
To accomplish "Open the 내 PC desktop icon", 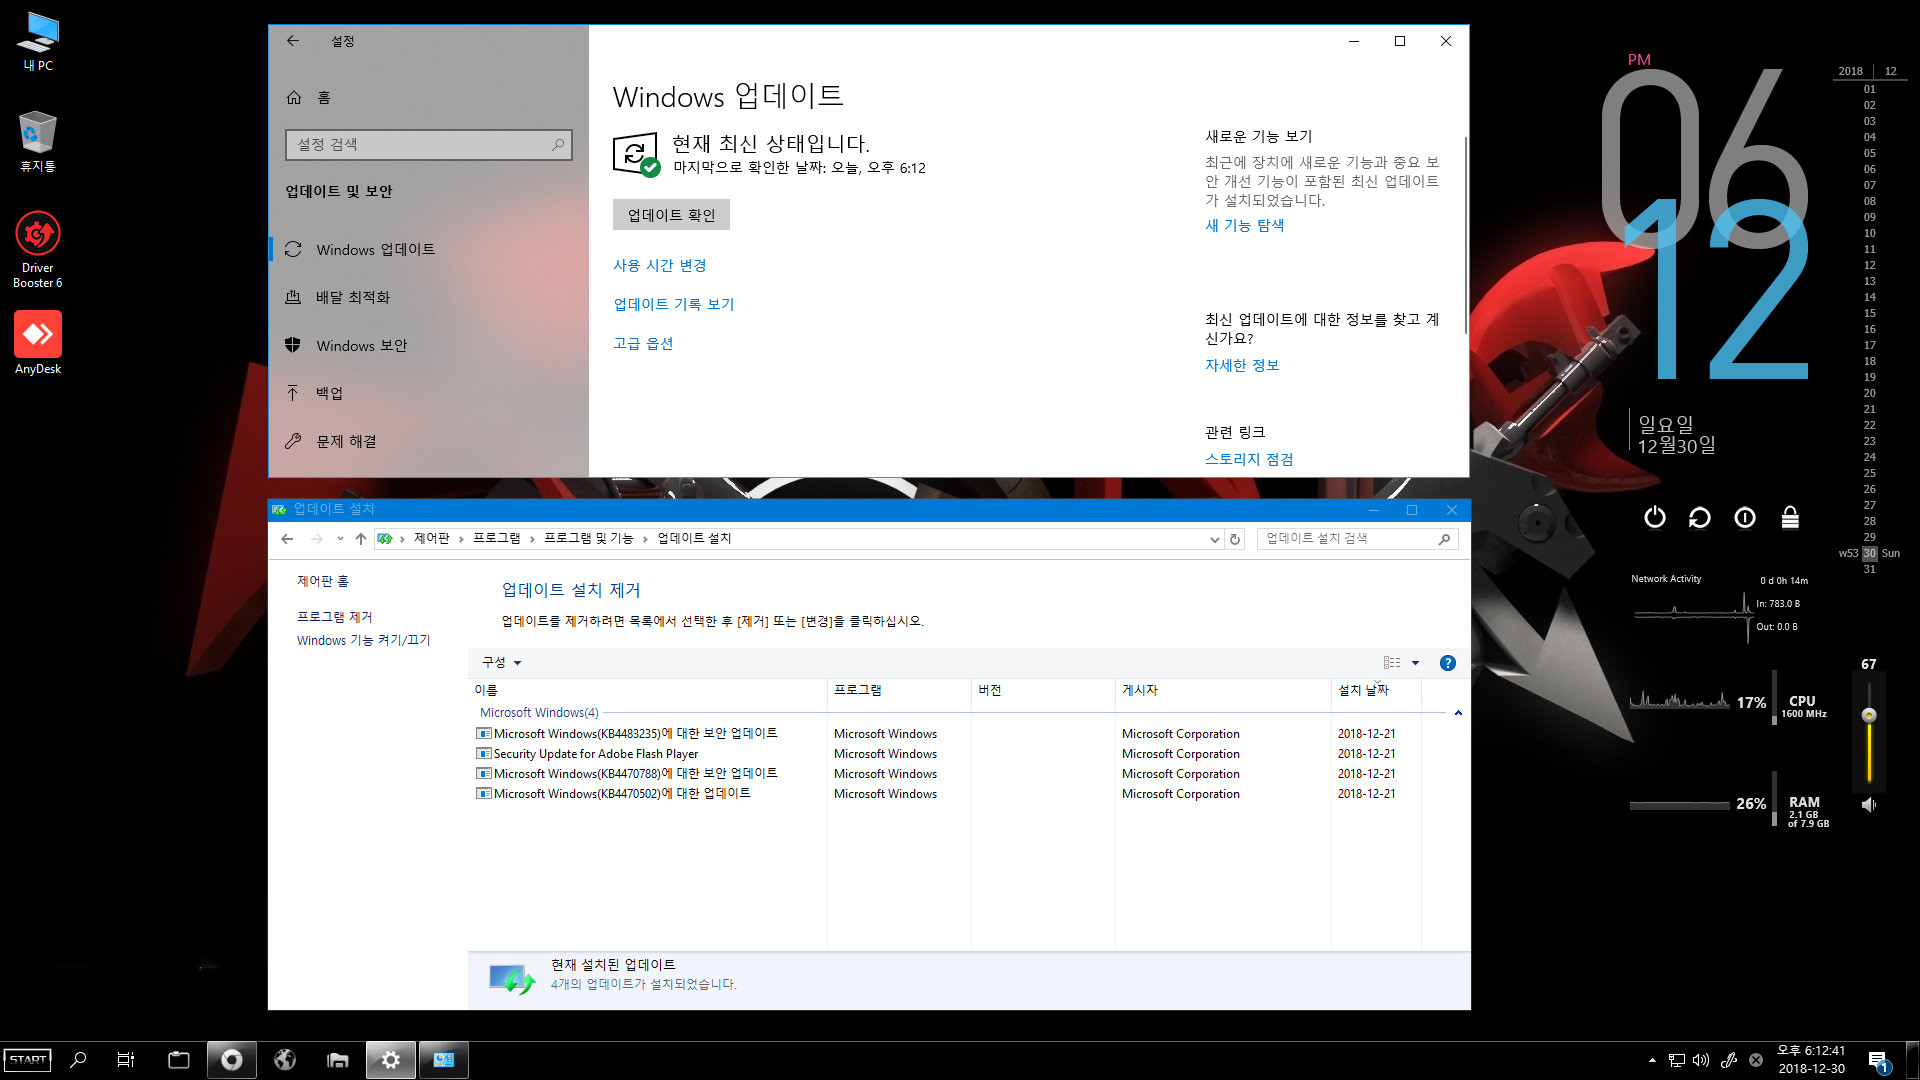I will (x=38, y=42).
